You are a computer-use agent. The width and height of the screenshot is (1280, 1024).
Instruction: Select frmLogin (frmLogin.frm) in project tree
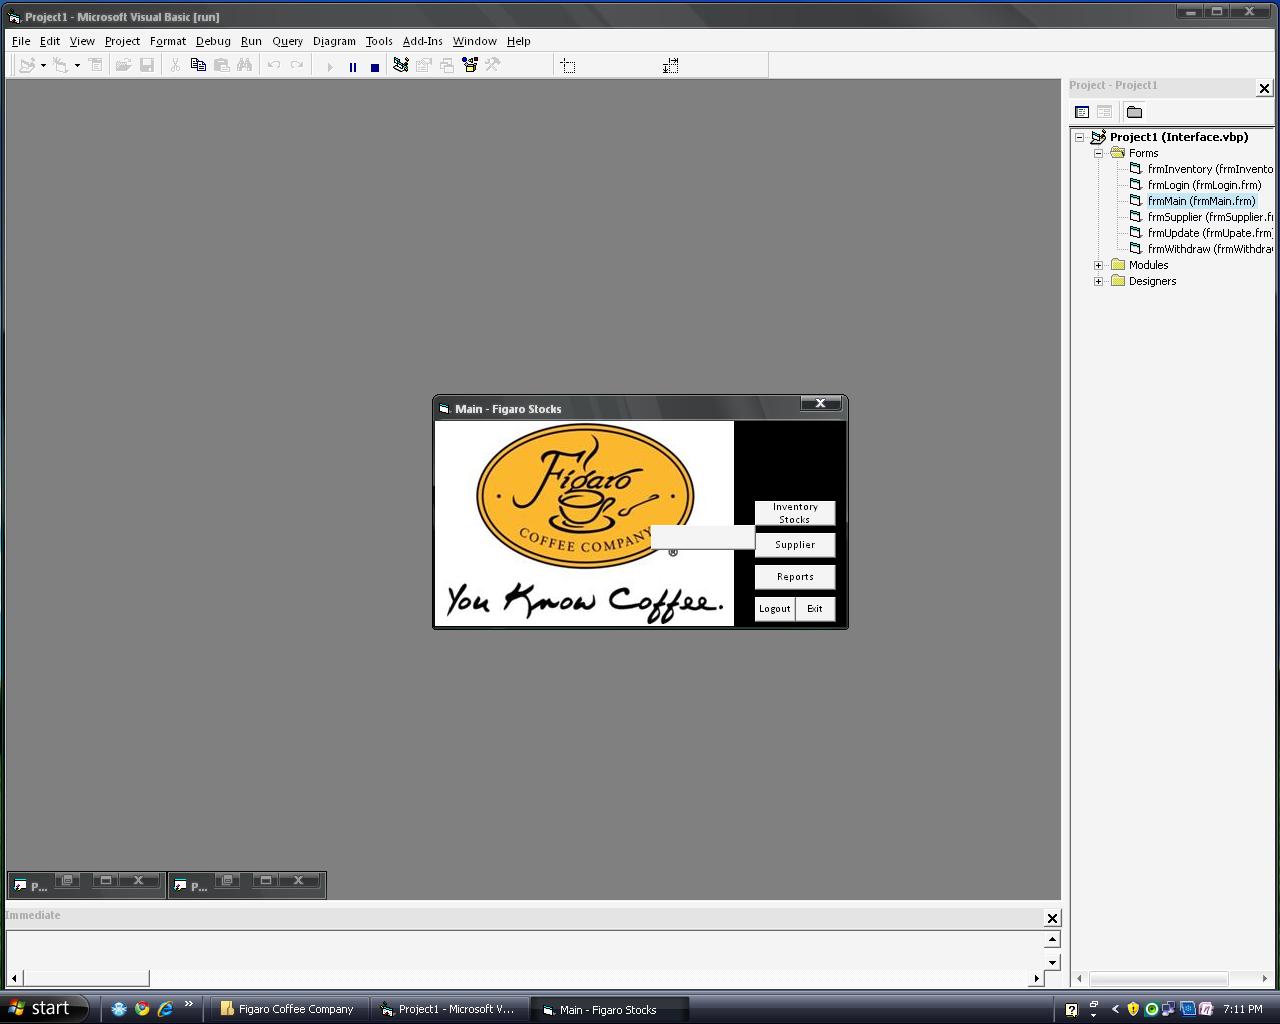click(x=1204, y=185)
